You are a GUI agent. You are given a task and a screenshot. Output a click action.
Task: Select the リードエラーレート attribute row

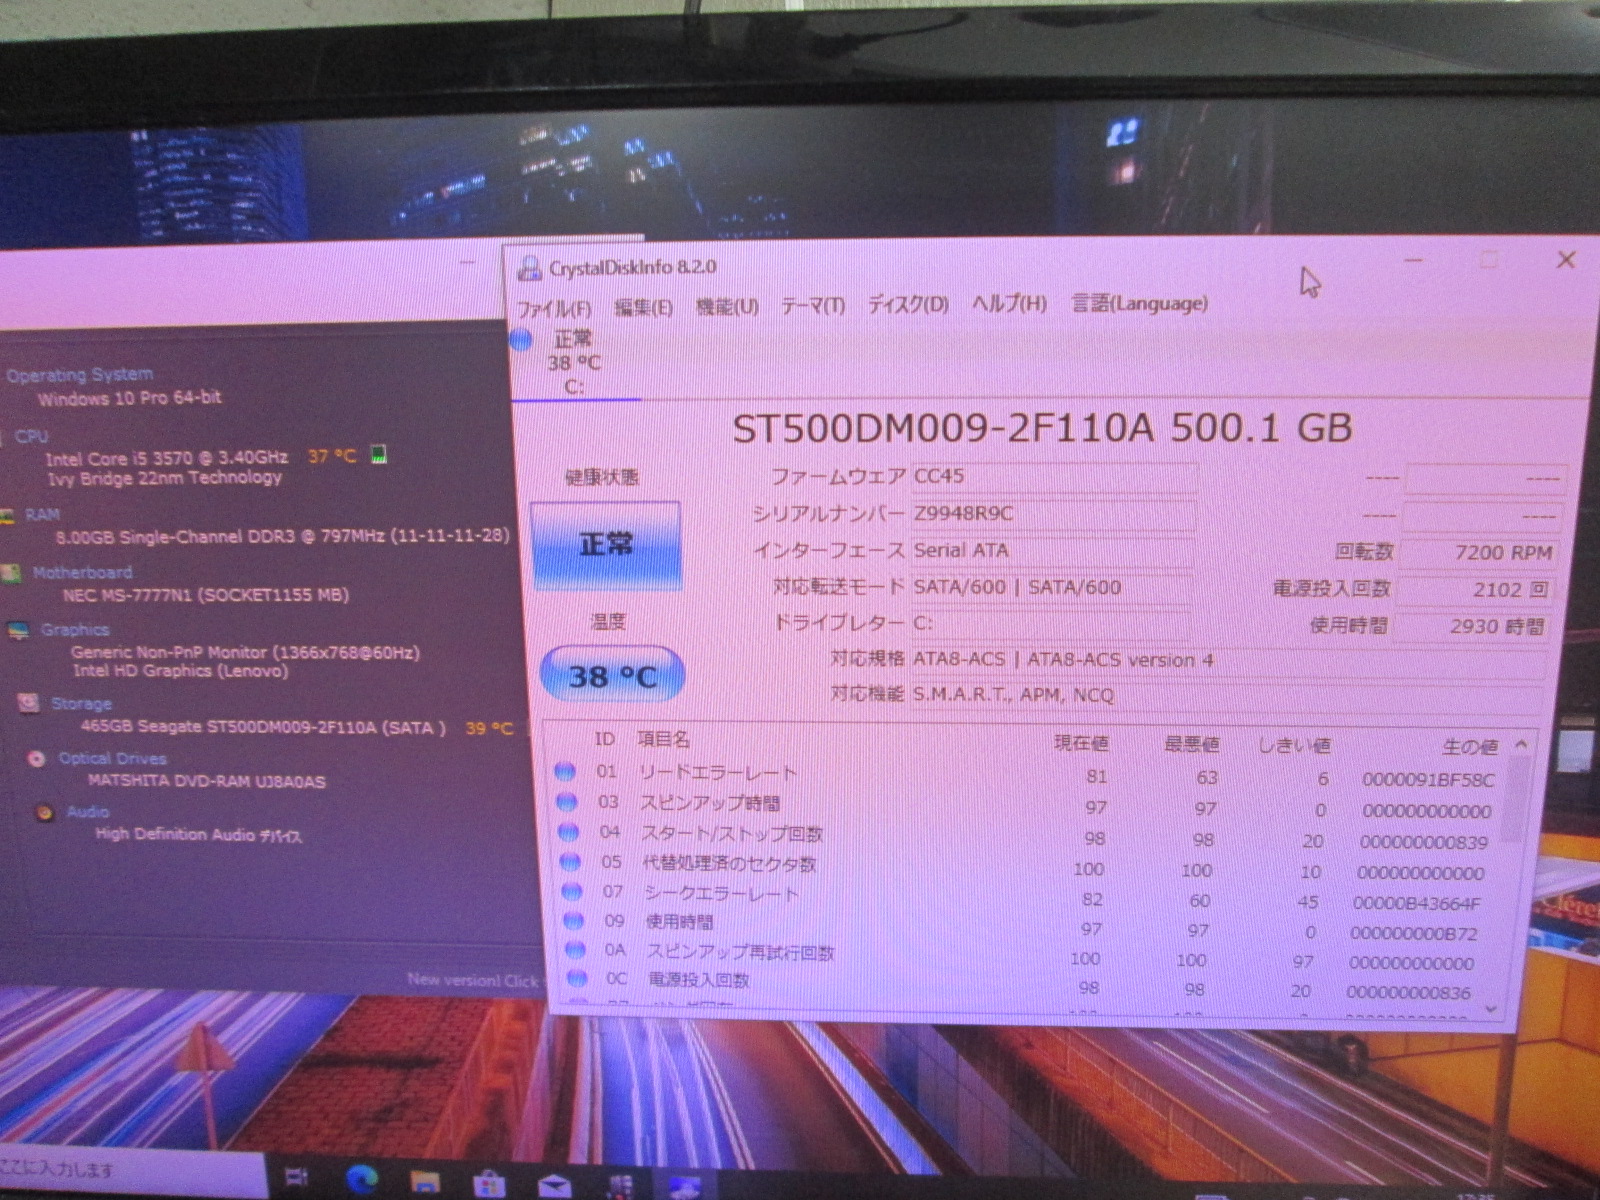(x=717, y=773)
